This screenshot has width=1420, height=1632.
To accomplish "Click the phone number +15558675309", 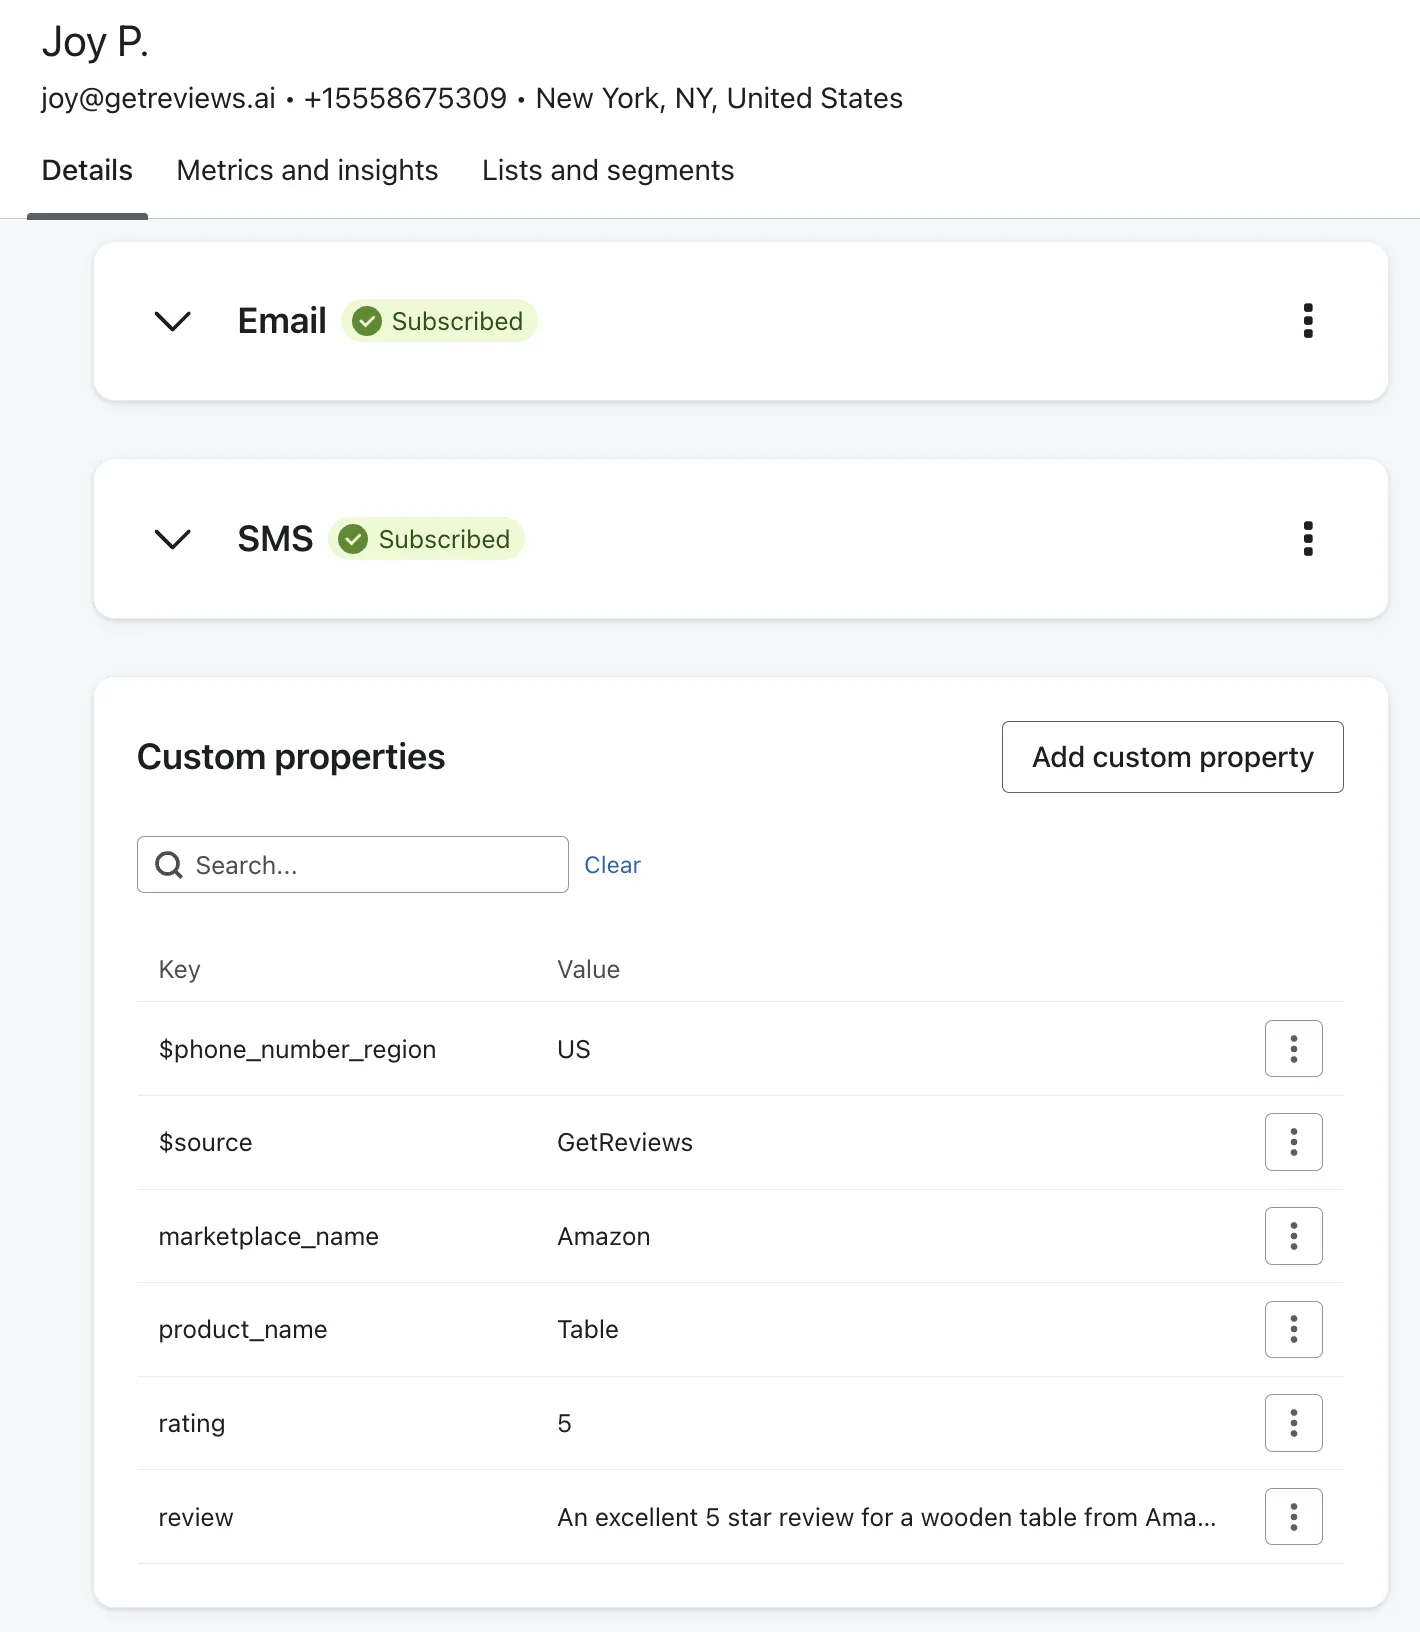I will [406, 98].
